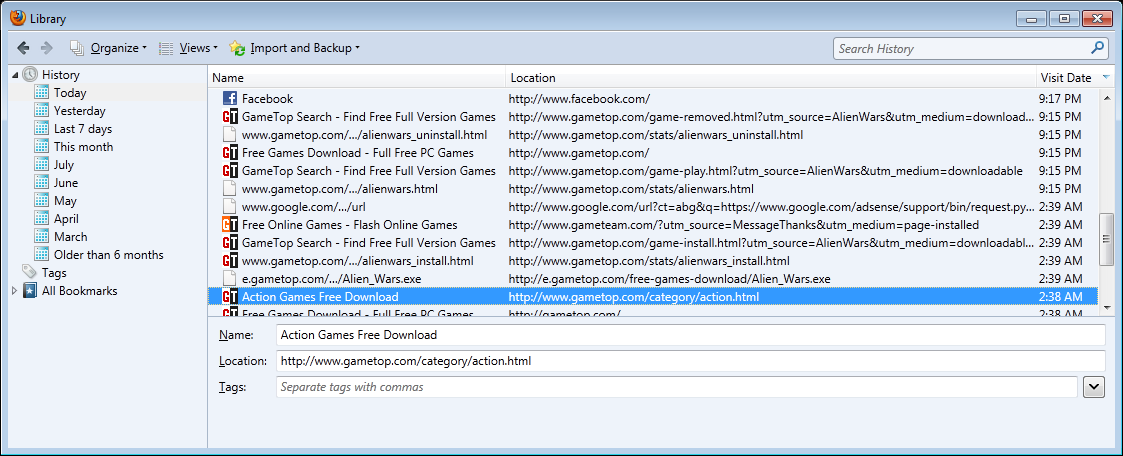Select March history folder
This screenshot has height=456, width=1123.
(70, 237)
